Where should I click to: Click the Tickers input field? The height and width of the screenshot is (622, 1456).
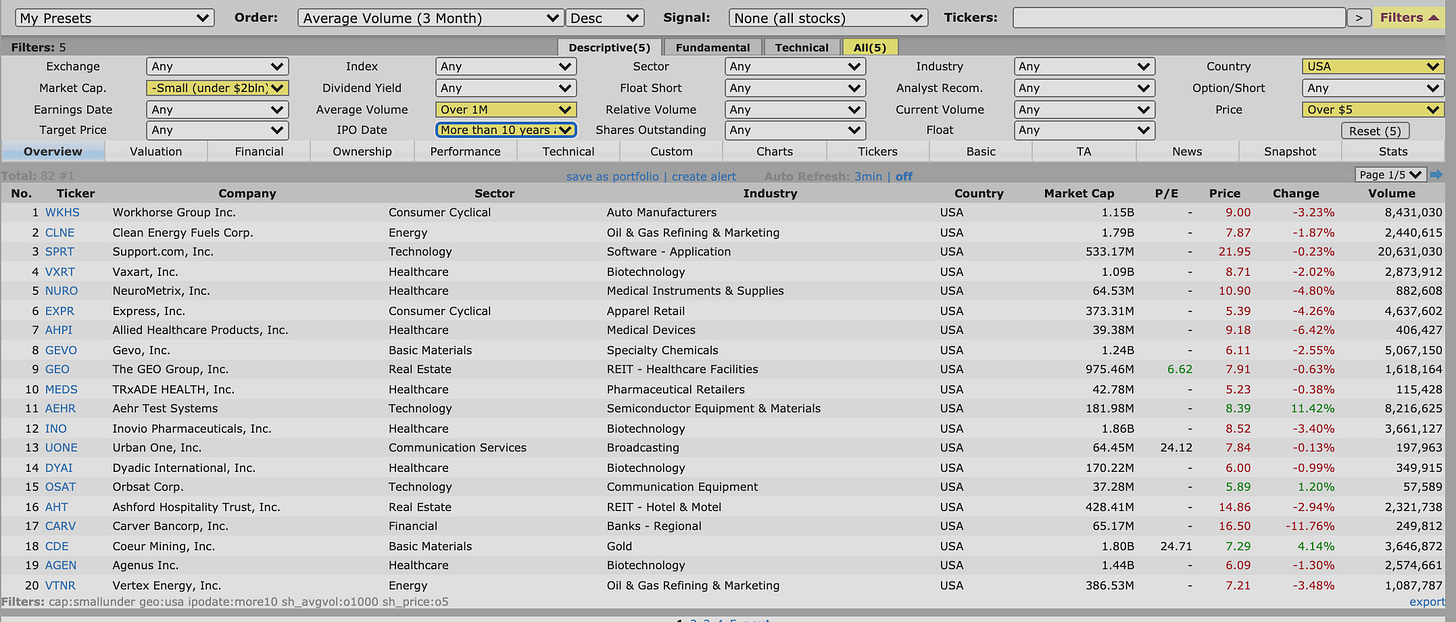[x=1179, y=17]
